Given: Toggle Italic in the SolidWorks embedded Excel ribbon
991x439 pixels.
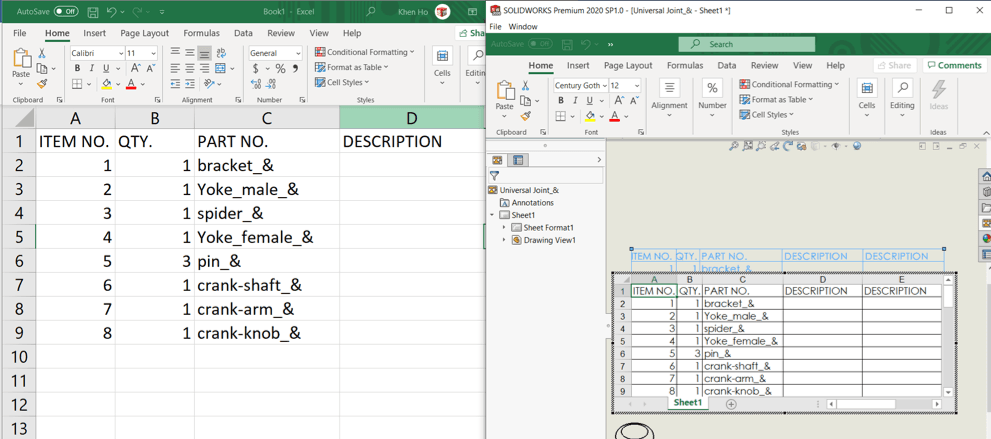Looking at the screenshot, I should 575,100.
